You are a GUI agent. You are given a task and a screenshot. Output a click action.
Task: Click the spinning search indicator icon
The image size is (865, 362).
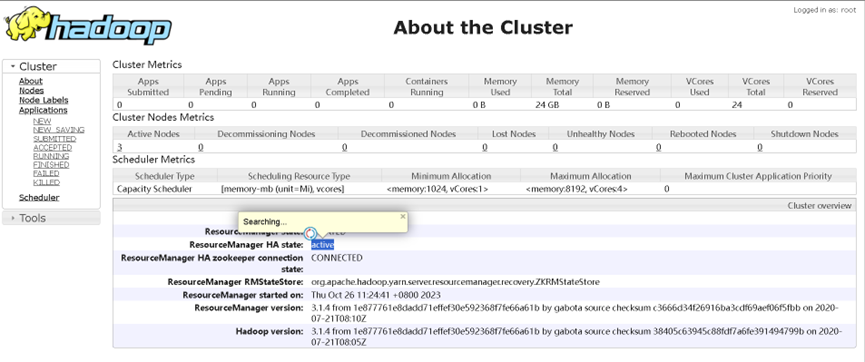pos(311,233)
